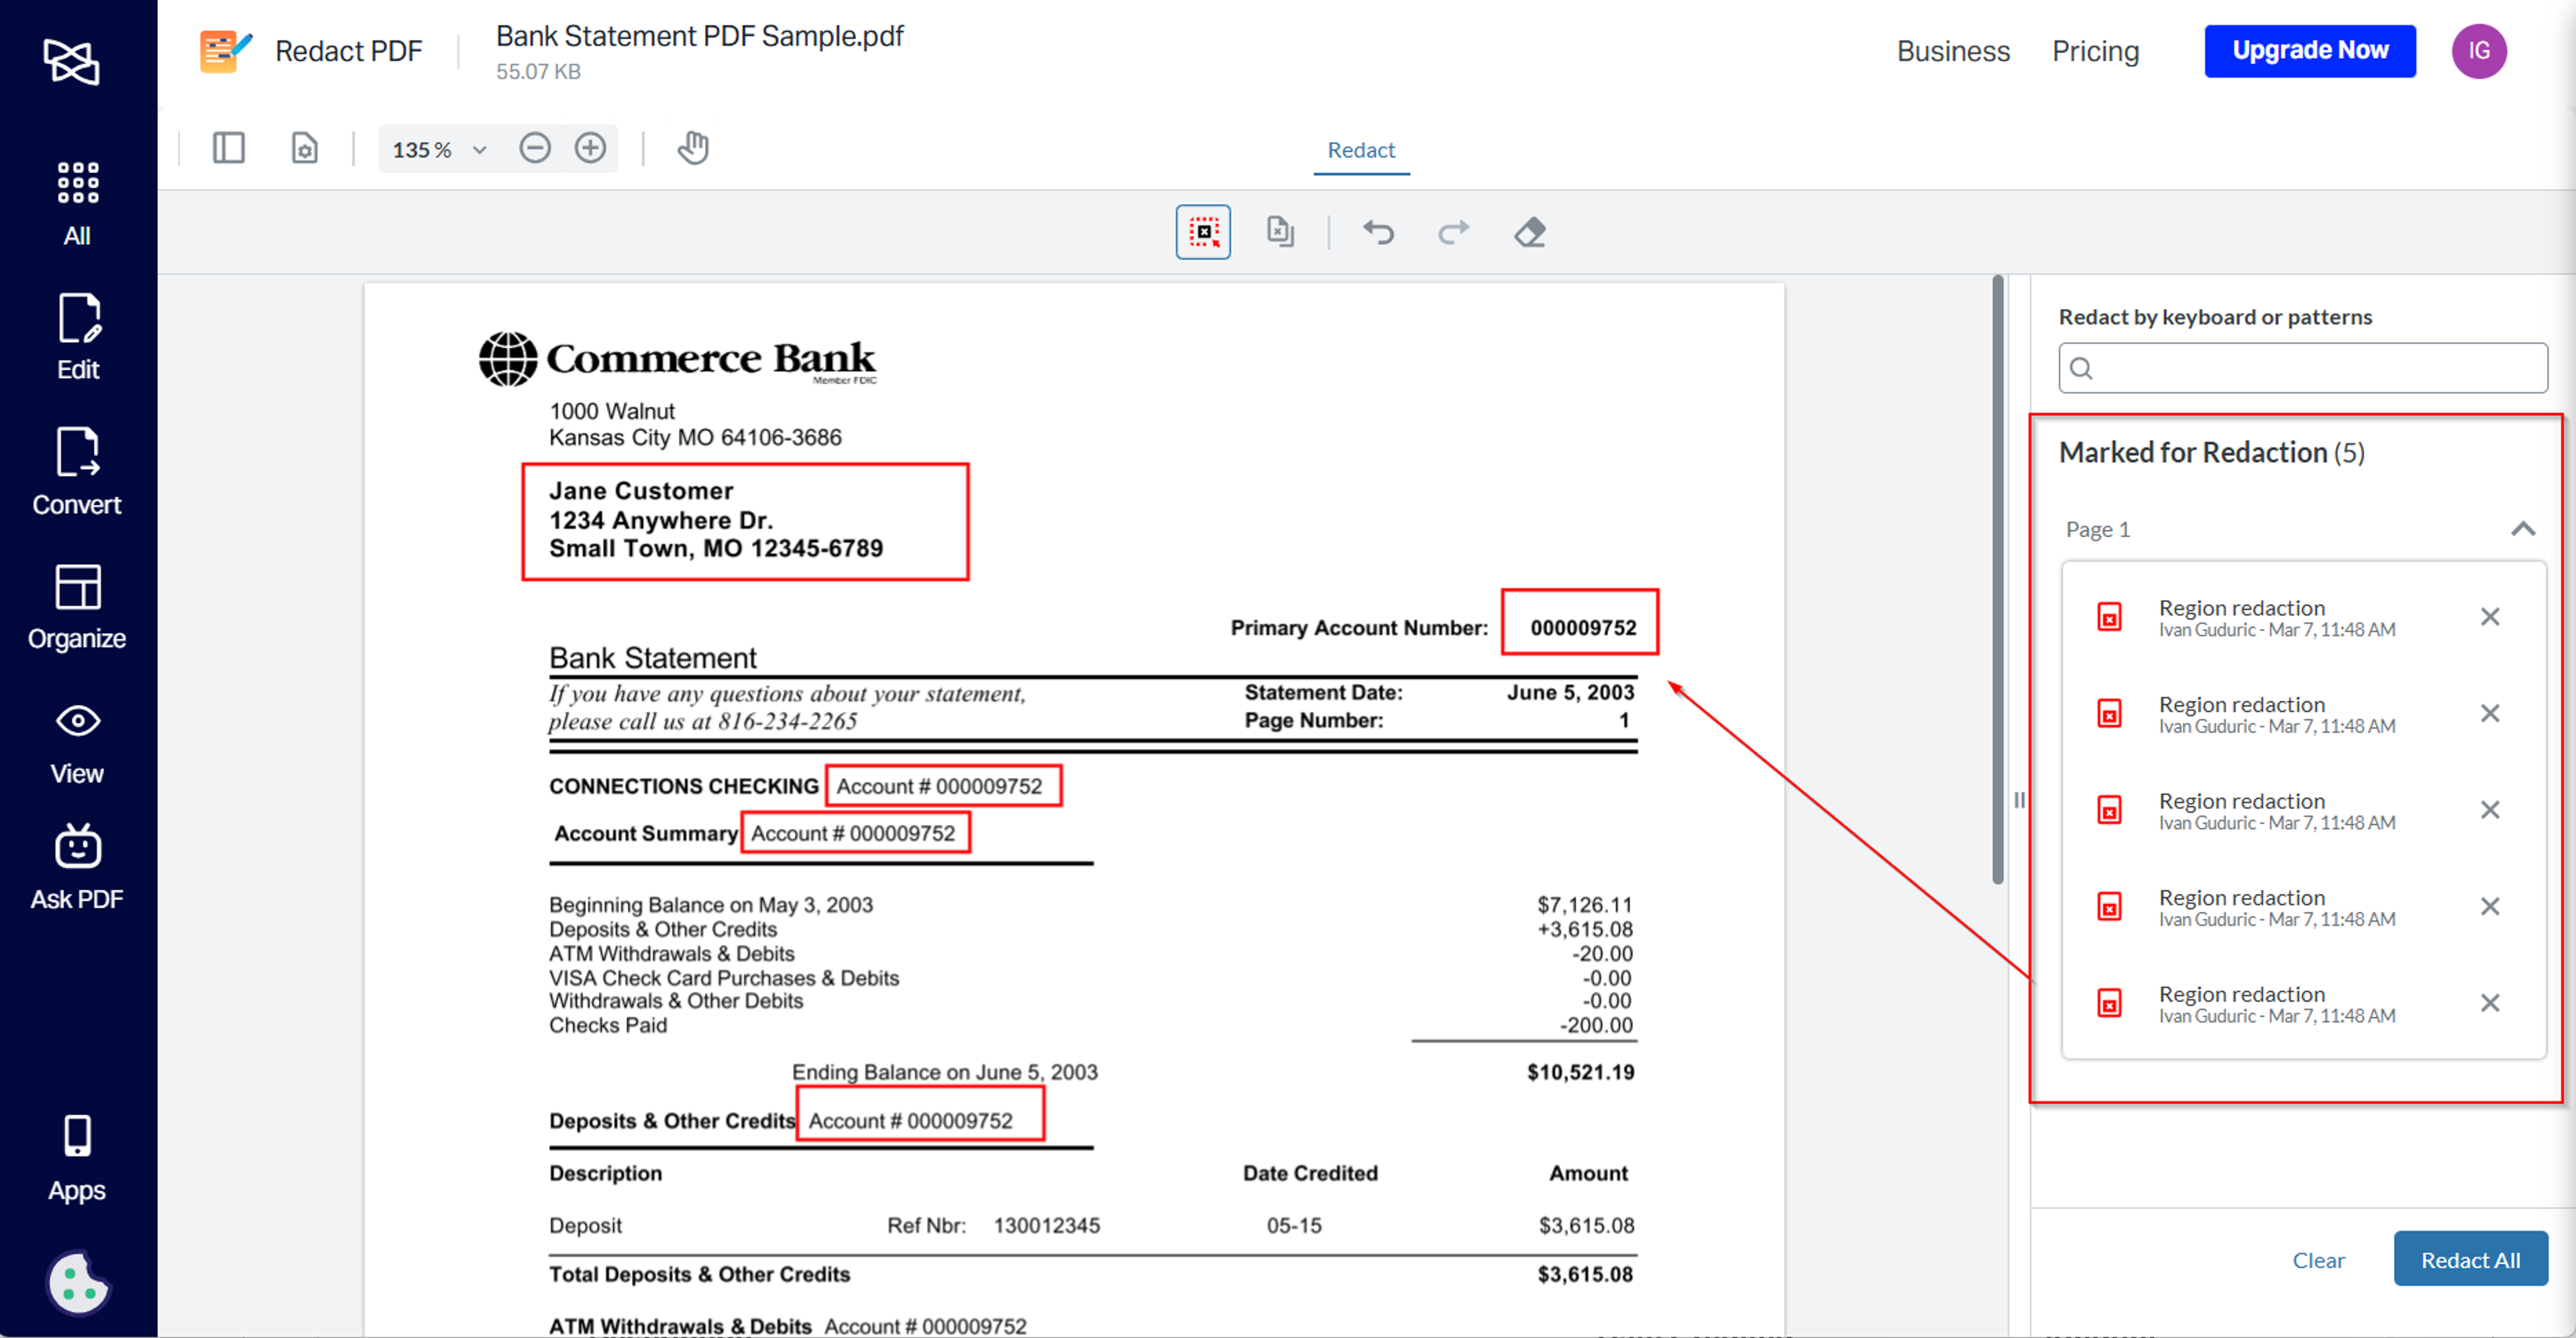The height and width of the screenshot is (1338, 2576).
Task: Click the Commerce Bank logo in document
Action: click(x=677, y=358)
